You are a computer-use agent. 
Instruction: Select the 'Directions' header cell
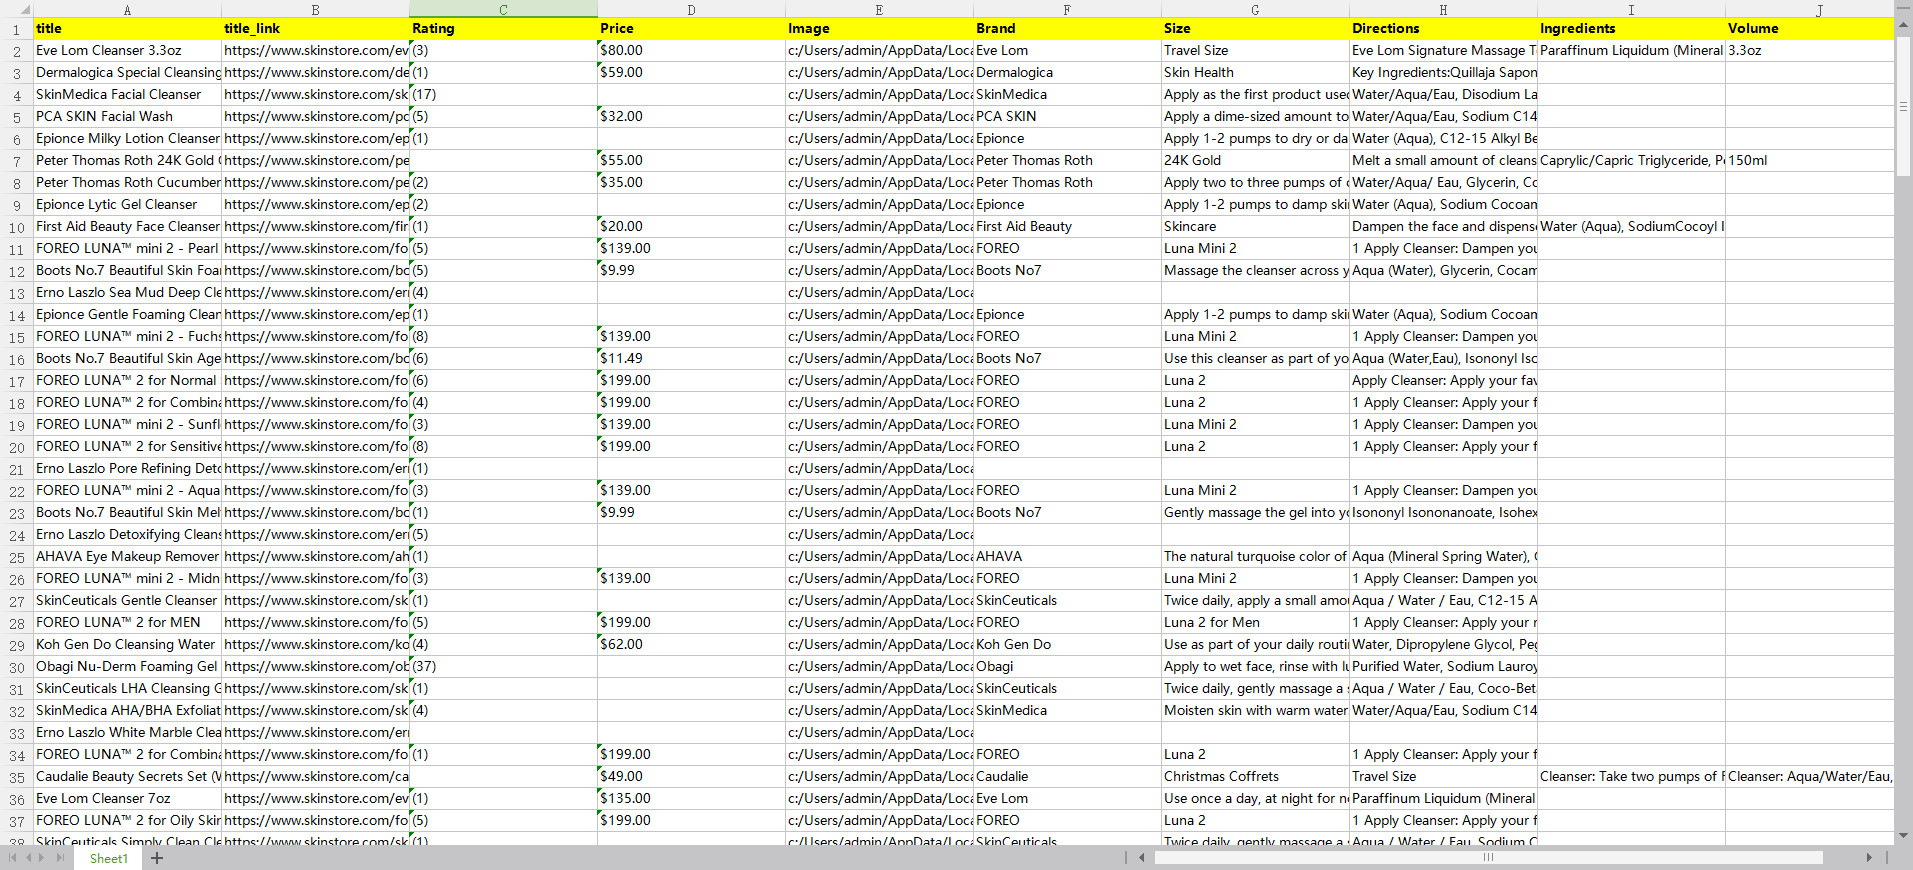tap(1443, 28)
